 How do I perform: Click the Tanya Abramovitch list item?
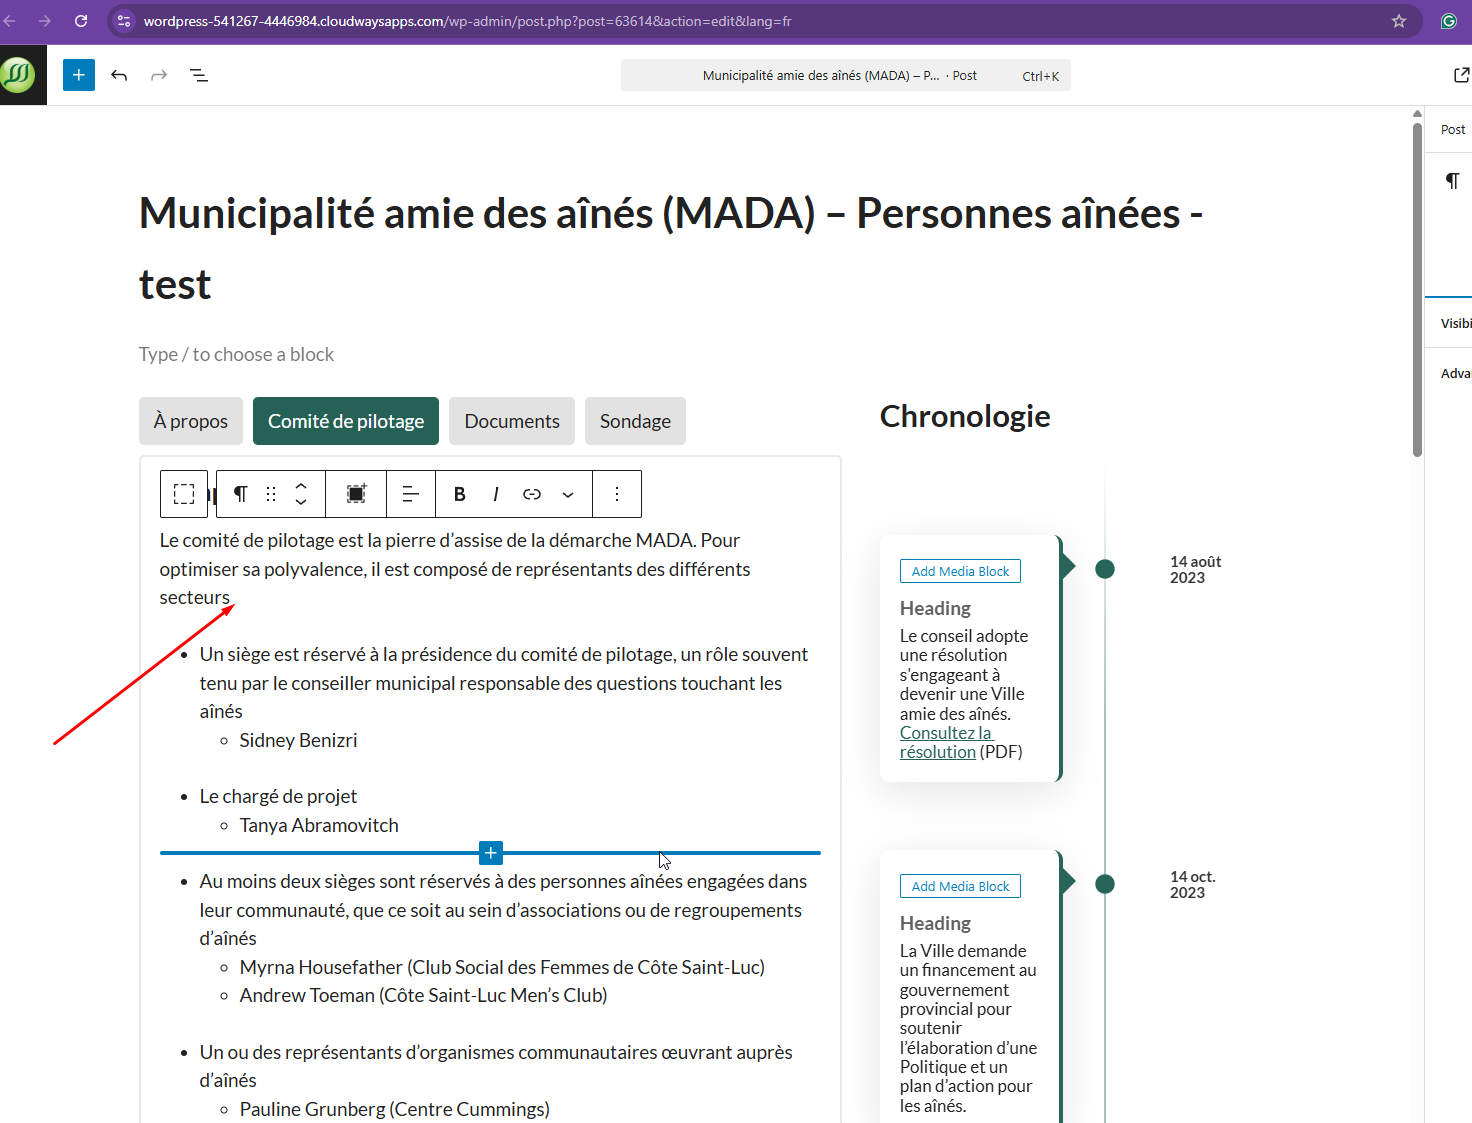pos(319,825)
